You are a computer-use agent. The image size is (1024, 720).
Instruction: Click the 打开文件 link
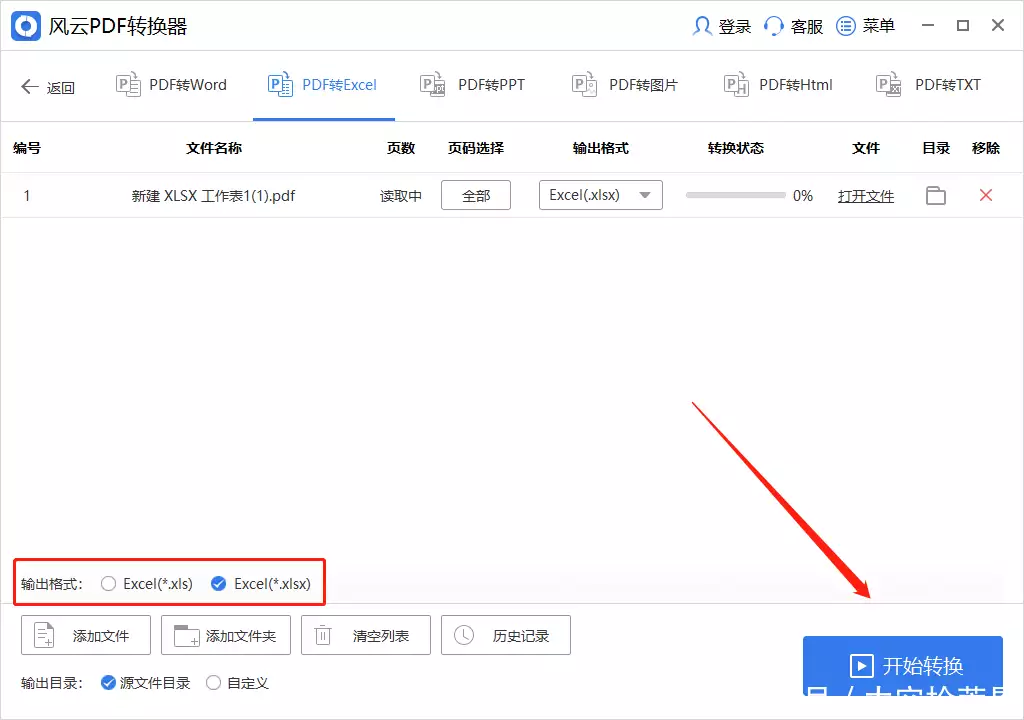tap(866, 196)
